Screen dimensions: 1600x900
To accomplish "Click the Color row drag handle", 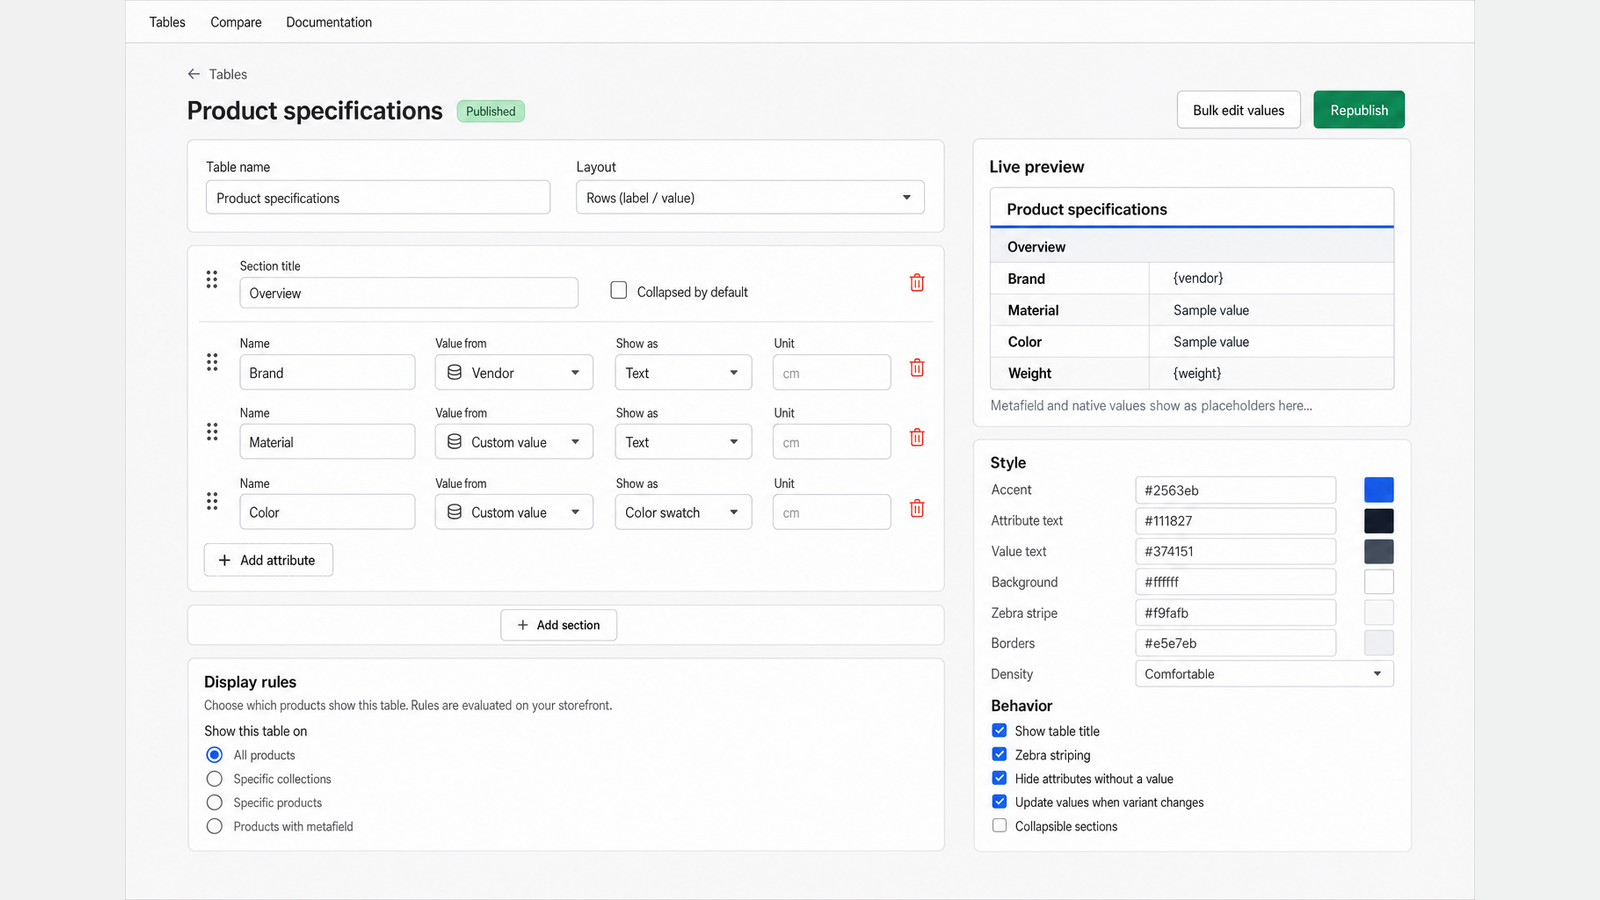I will pyautogui.click(x=212, y=501).
